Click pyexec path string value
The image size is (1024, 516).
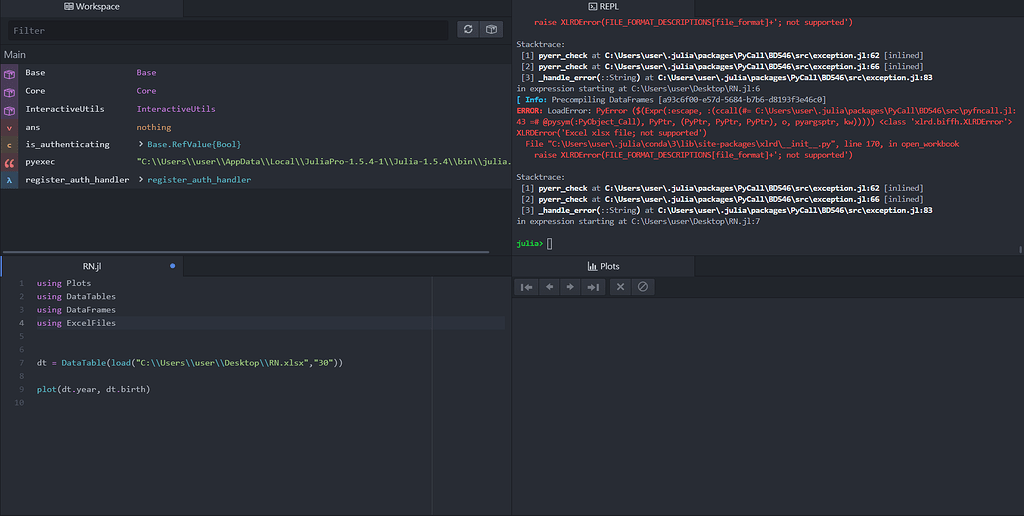click(323, 161)
